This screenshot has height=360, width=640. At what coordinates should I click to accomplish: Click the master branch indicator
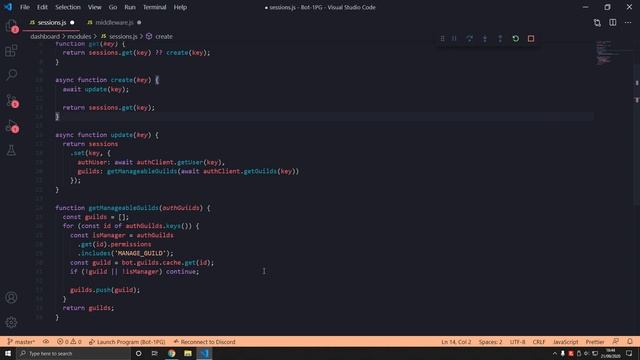click(x=21, y=342)
